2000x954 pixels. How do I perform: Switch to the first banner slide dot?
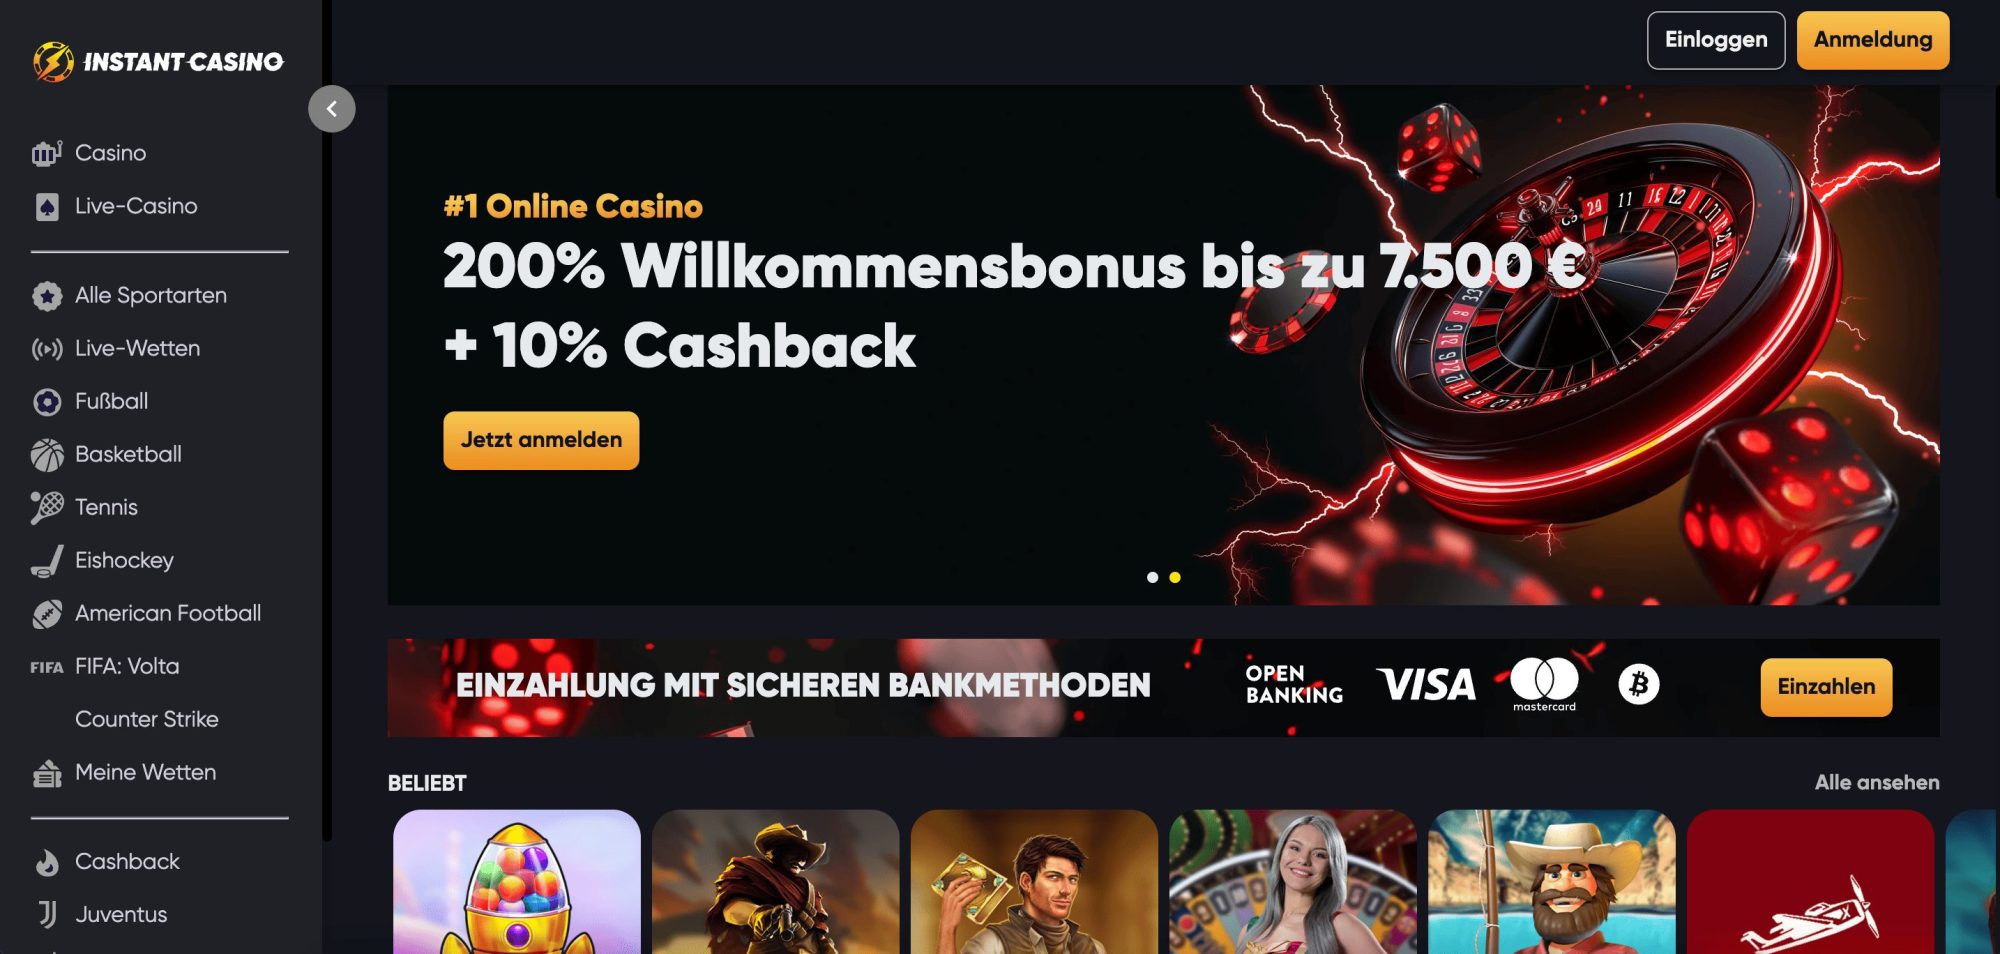tap(1152, 578)
